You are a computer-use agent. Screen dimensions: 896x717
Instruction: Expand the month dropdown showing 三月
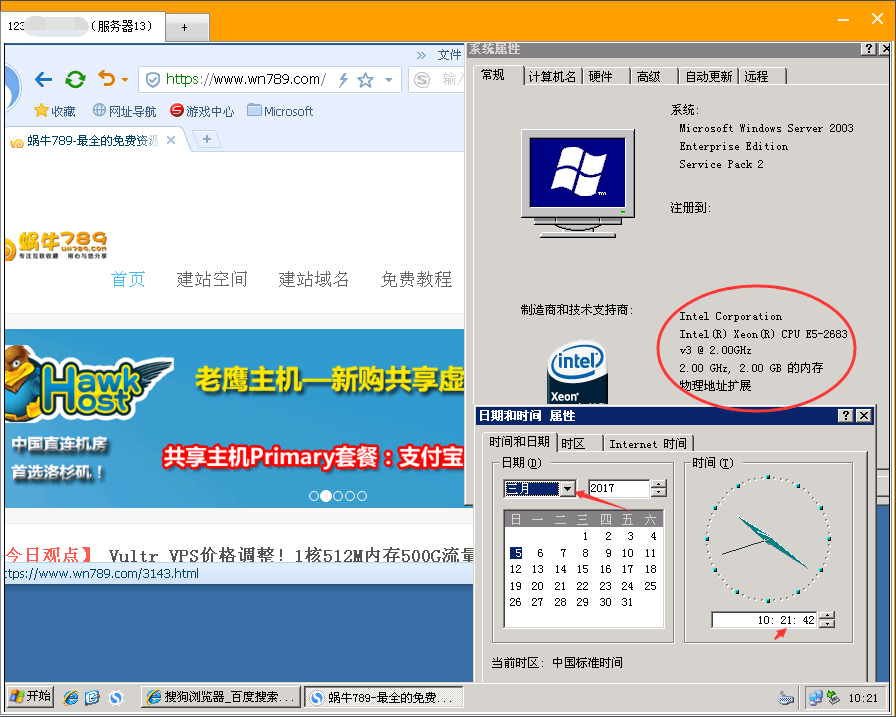coord(568,489)
